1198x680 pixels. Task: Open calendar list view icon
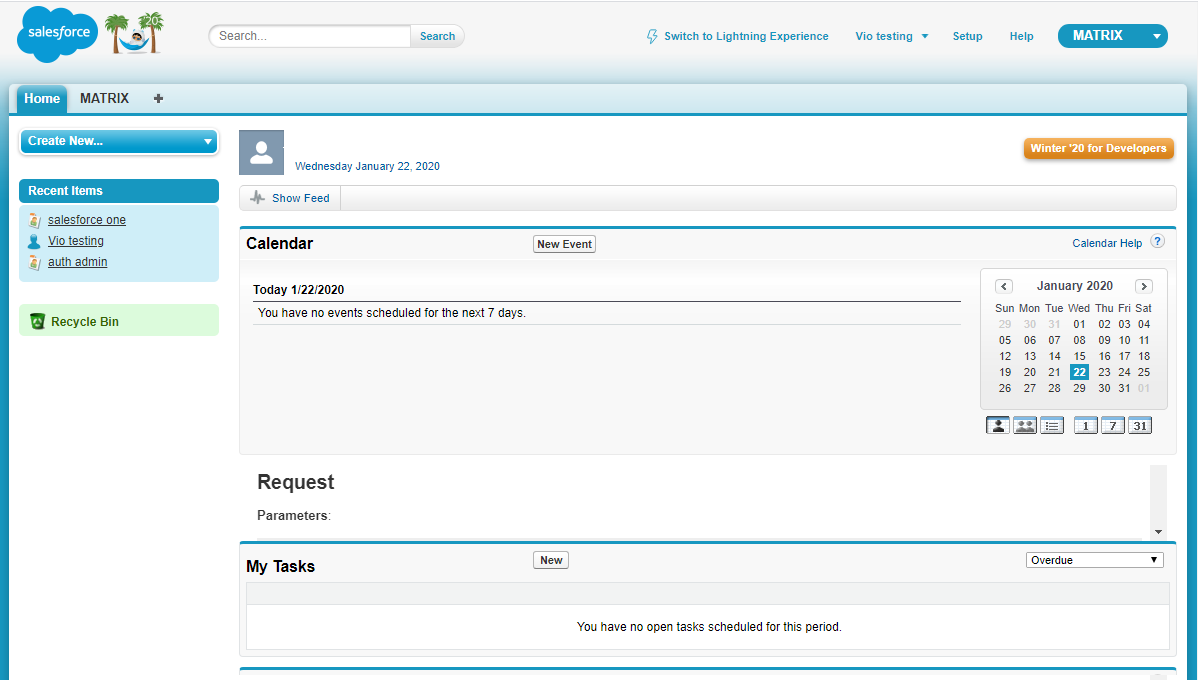[1052, 426]
